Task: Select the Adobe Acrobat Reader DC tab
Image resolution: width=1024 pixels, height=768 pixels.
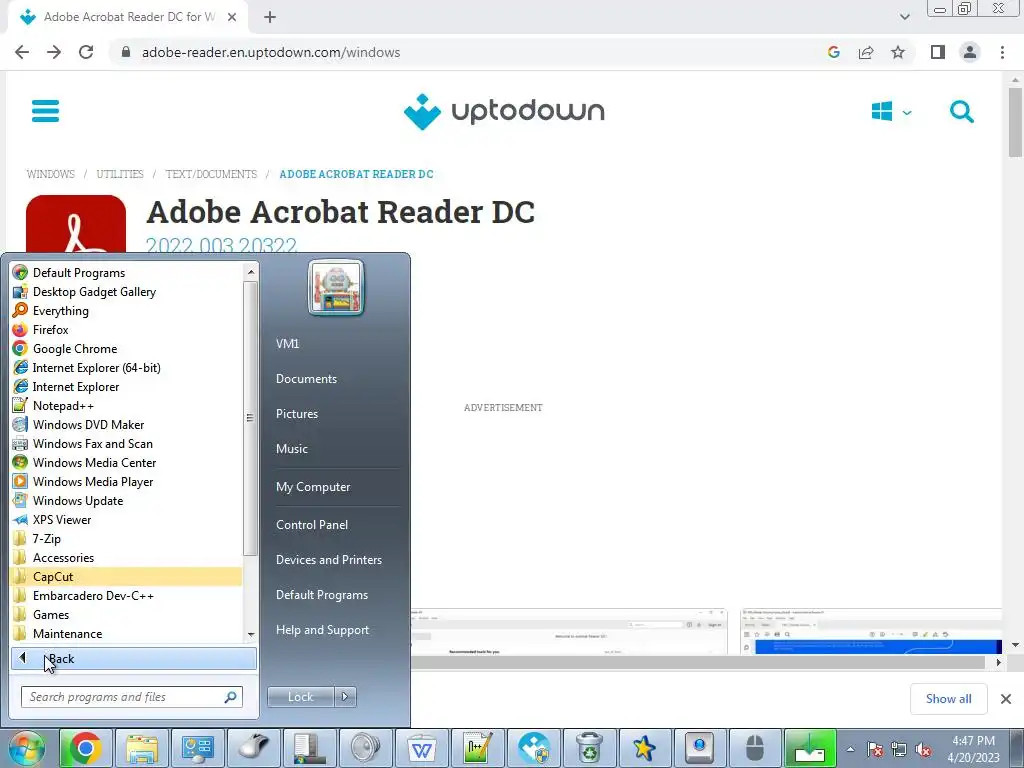Action: [128, 18]
